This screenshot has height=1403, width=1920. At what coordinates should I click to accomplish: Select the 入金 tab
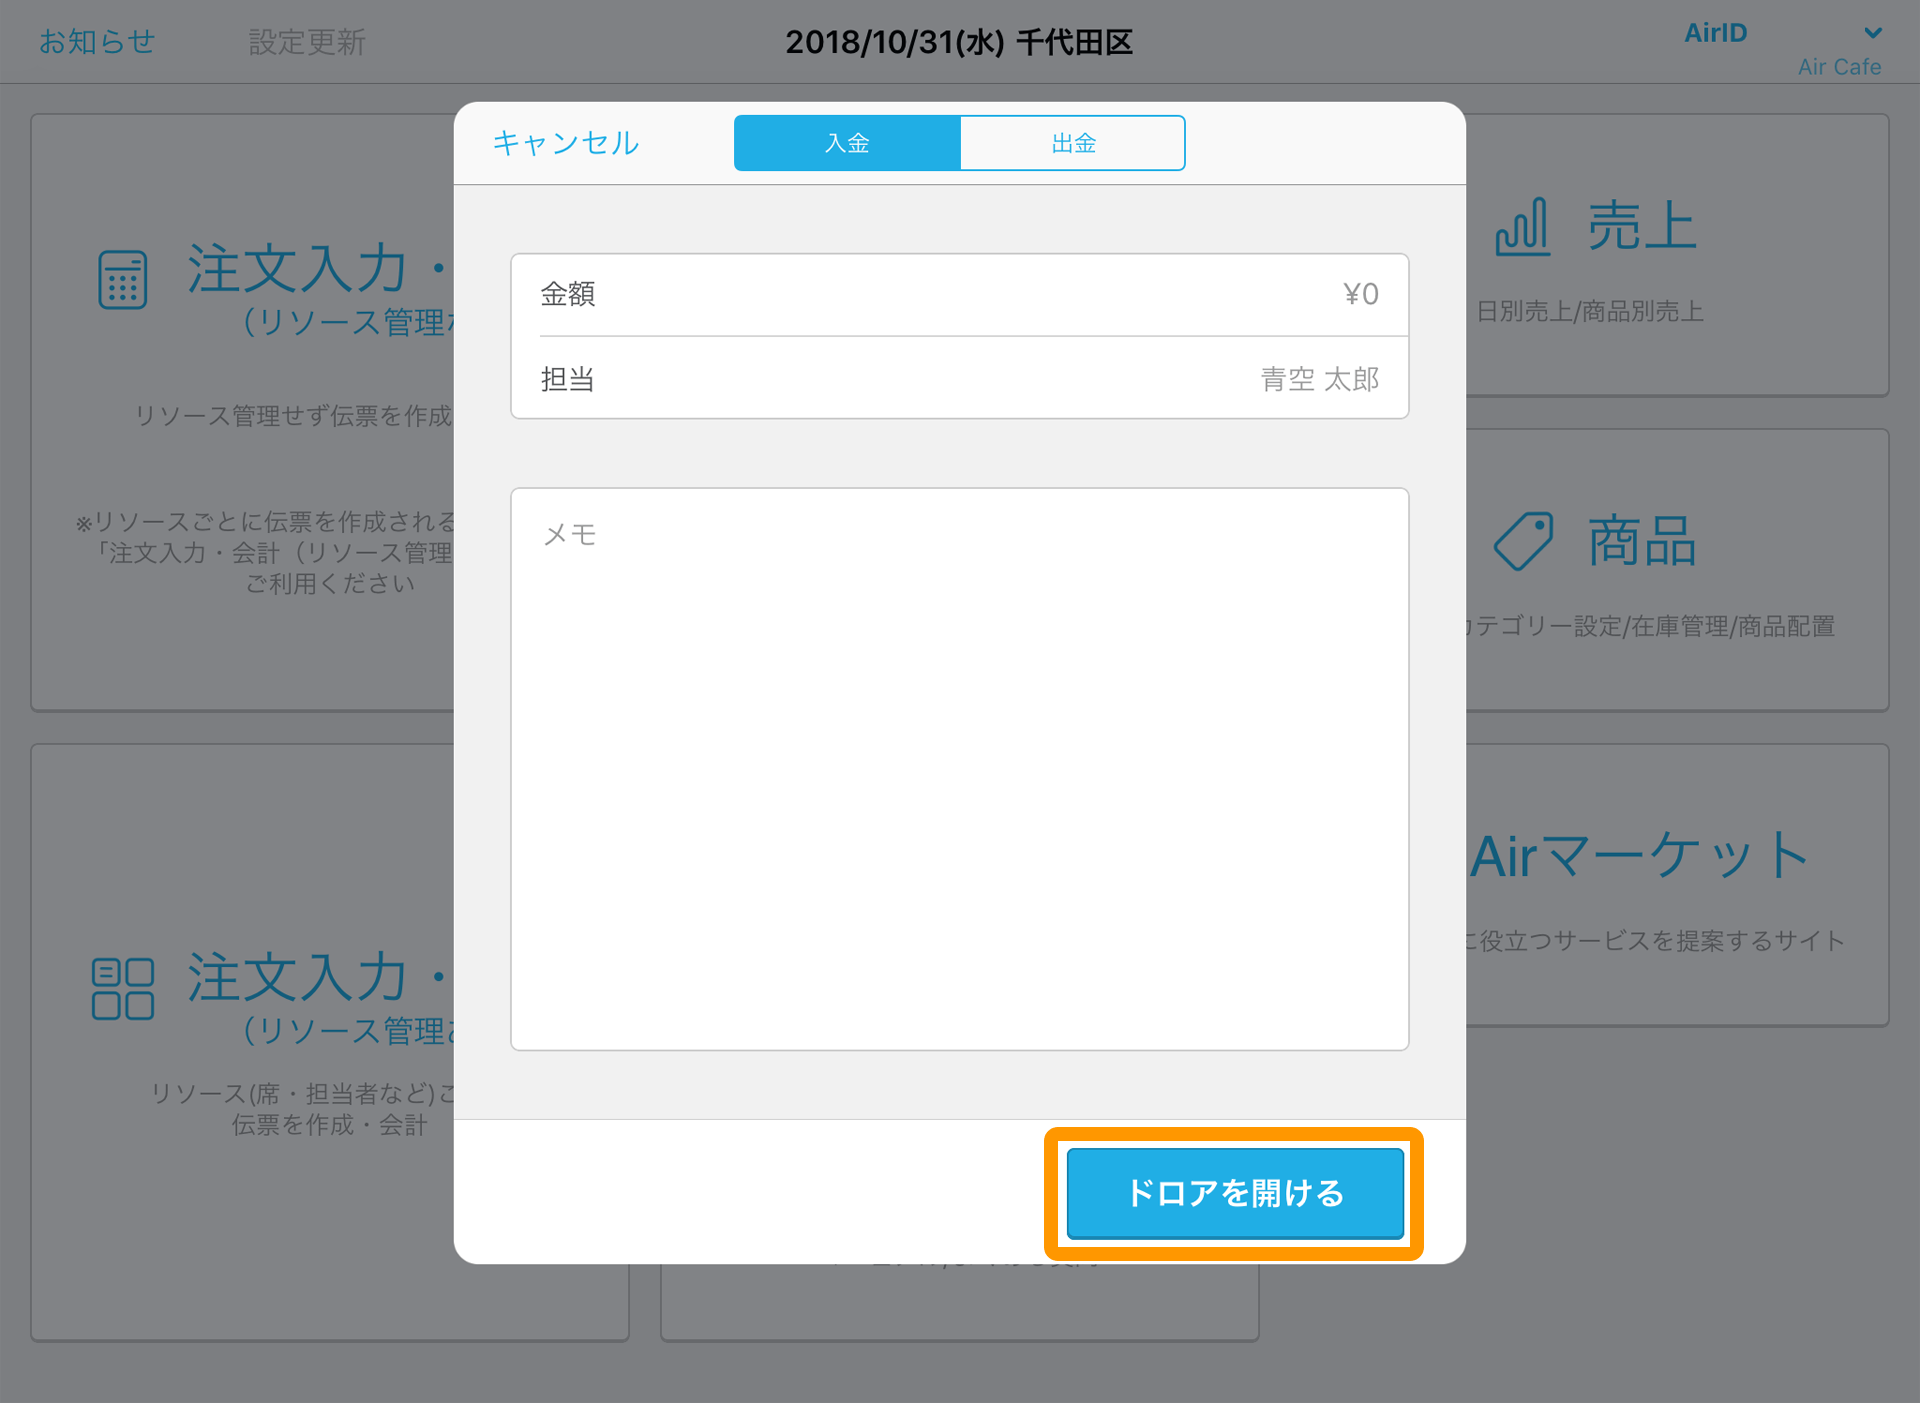click(x=847, y=143)
